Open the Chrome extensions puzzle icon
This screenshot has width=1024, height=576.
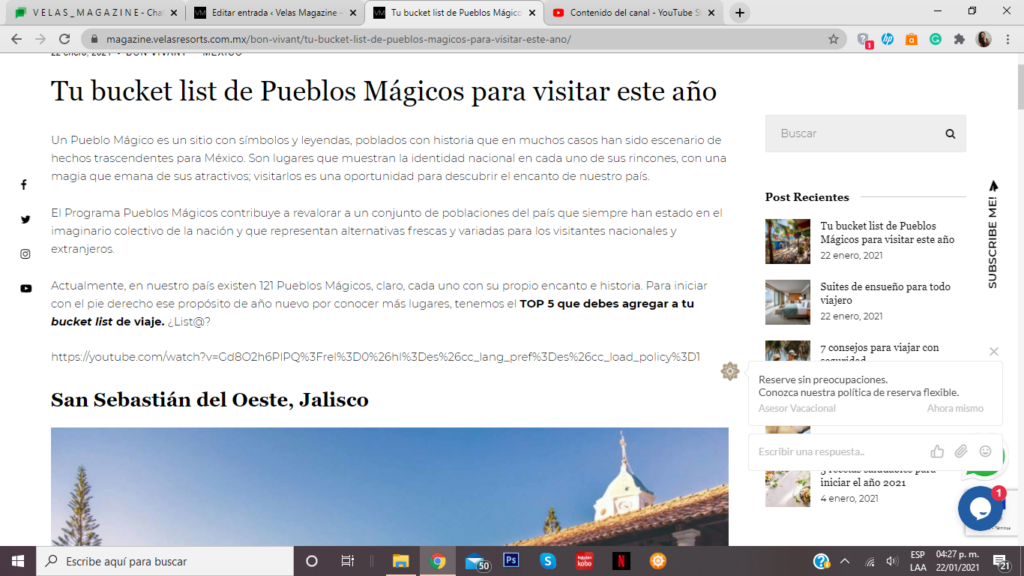click(959, 39)
